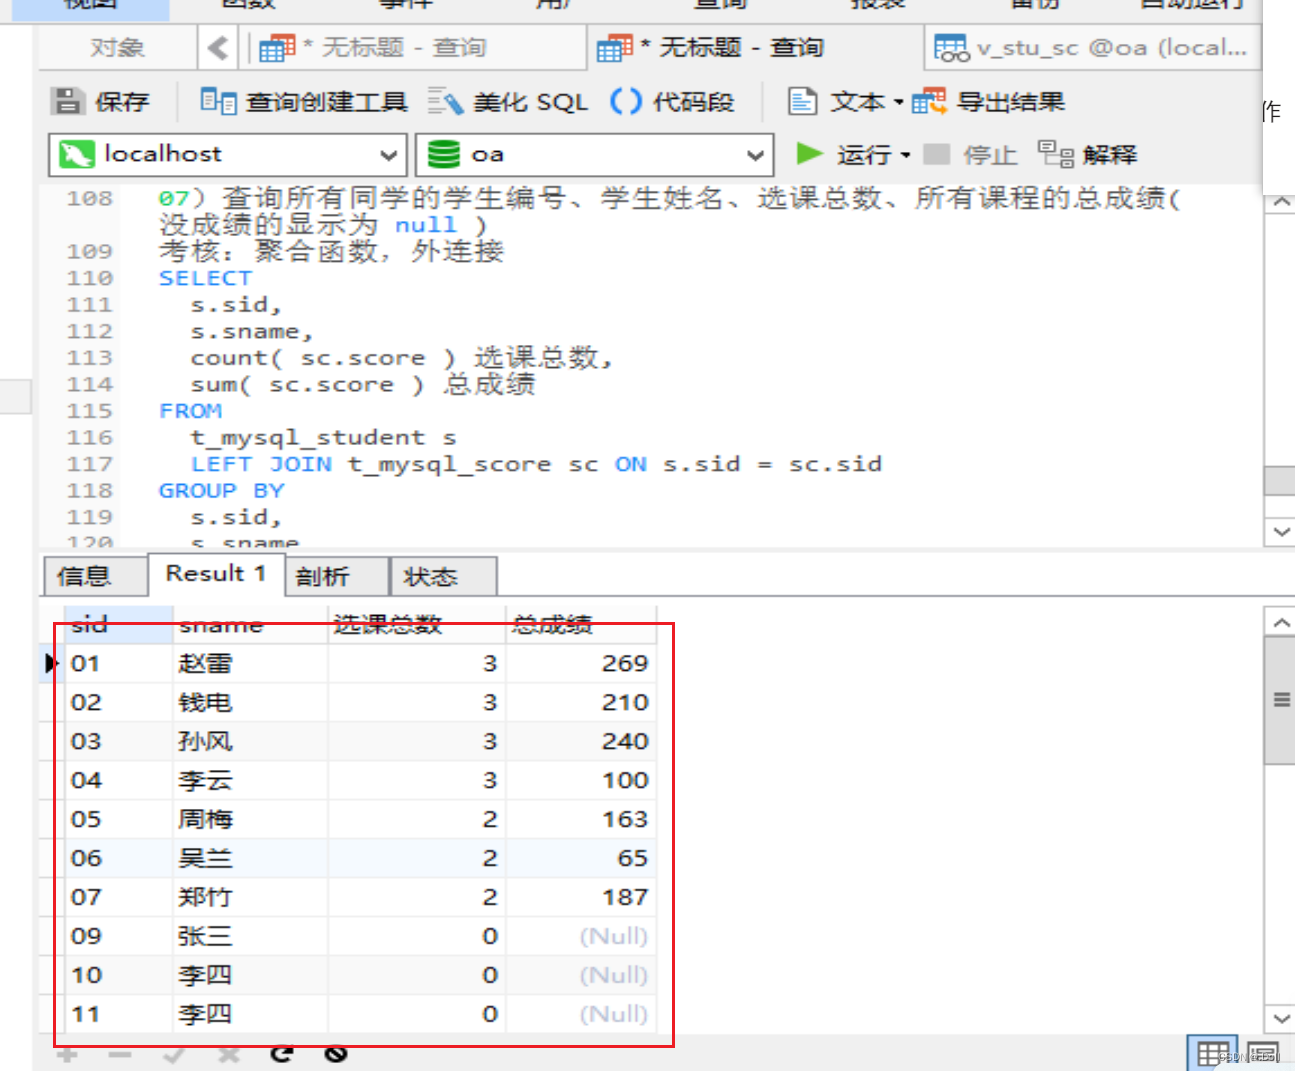Switch to the 信息 info tab
This screenshot has width=1295, height=1071.
tap(96, 576)
